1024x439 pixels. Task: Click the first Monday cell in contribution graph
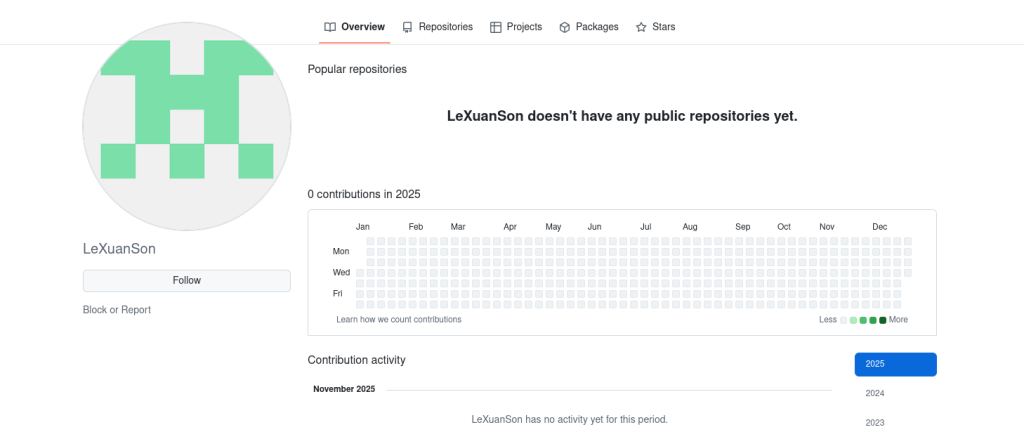click(x=371, y=251)
